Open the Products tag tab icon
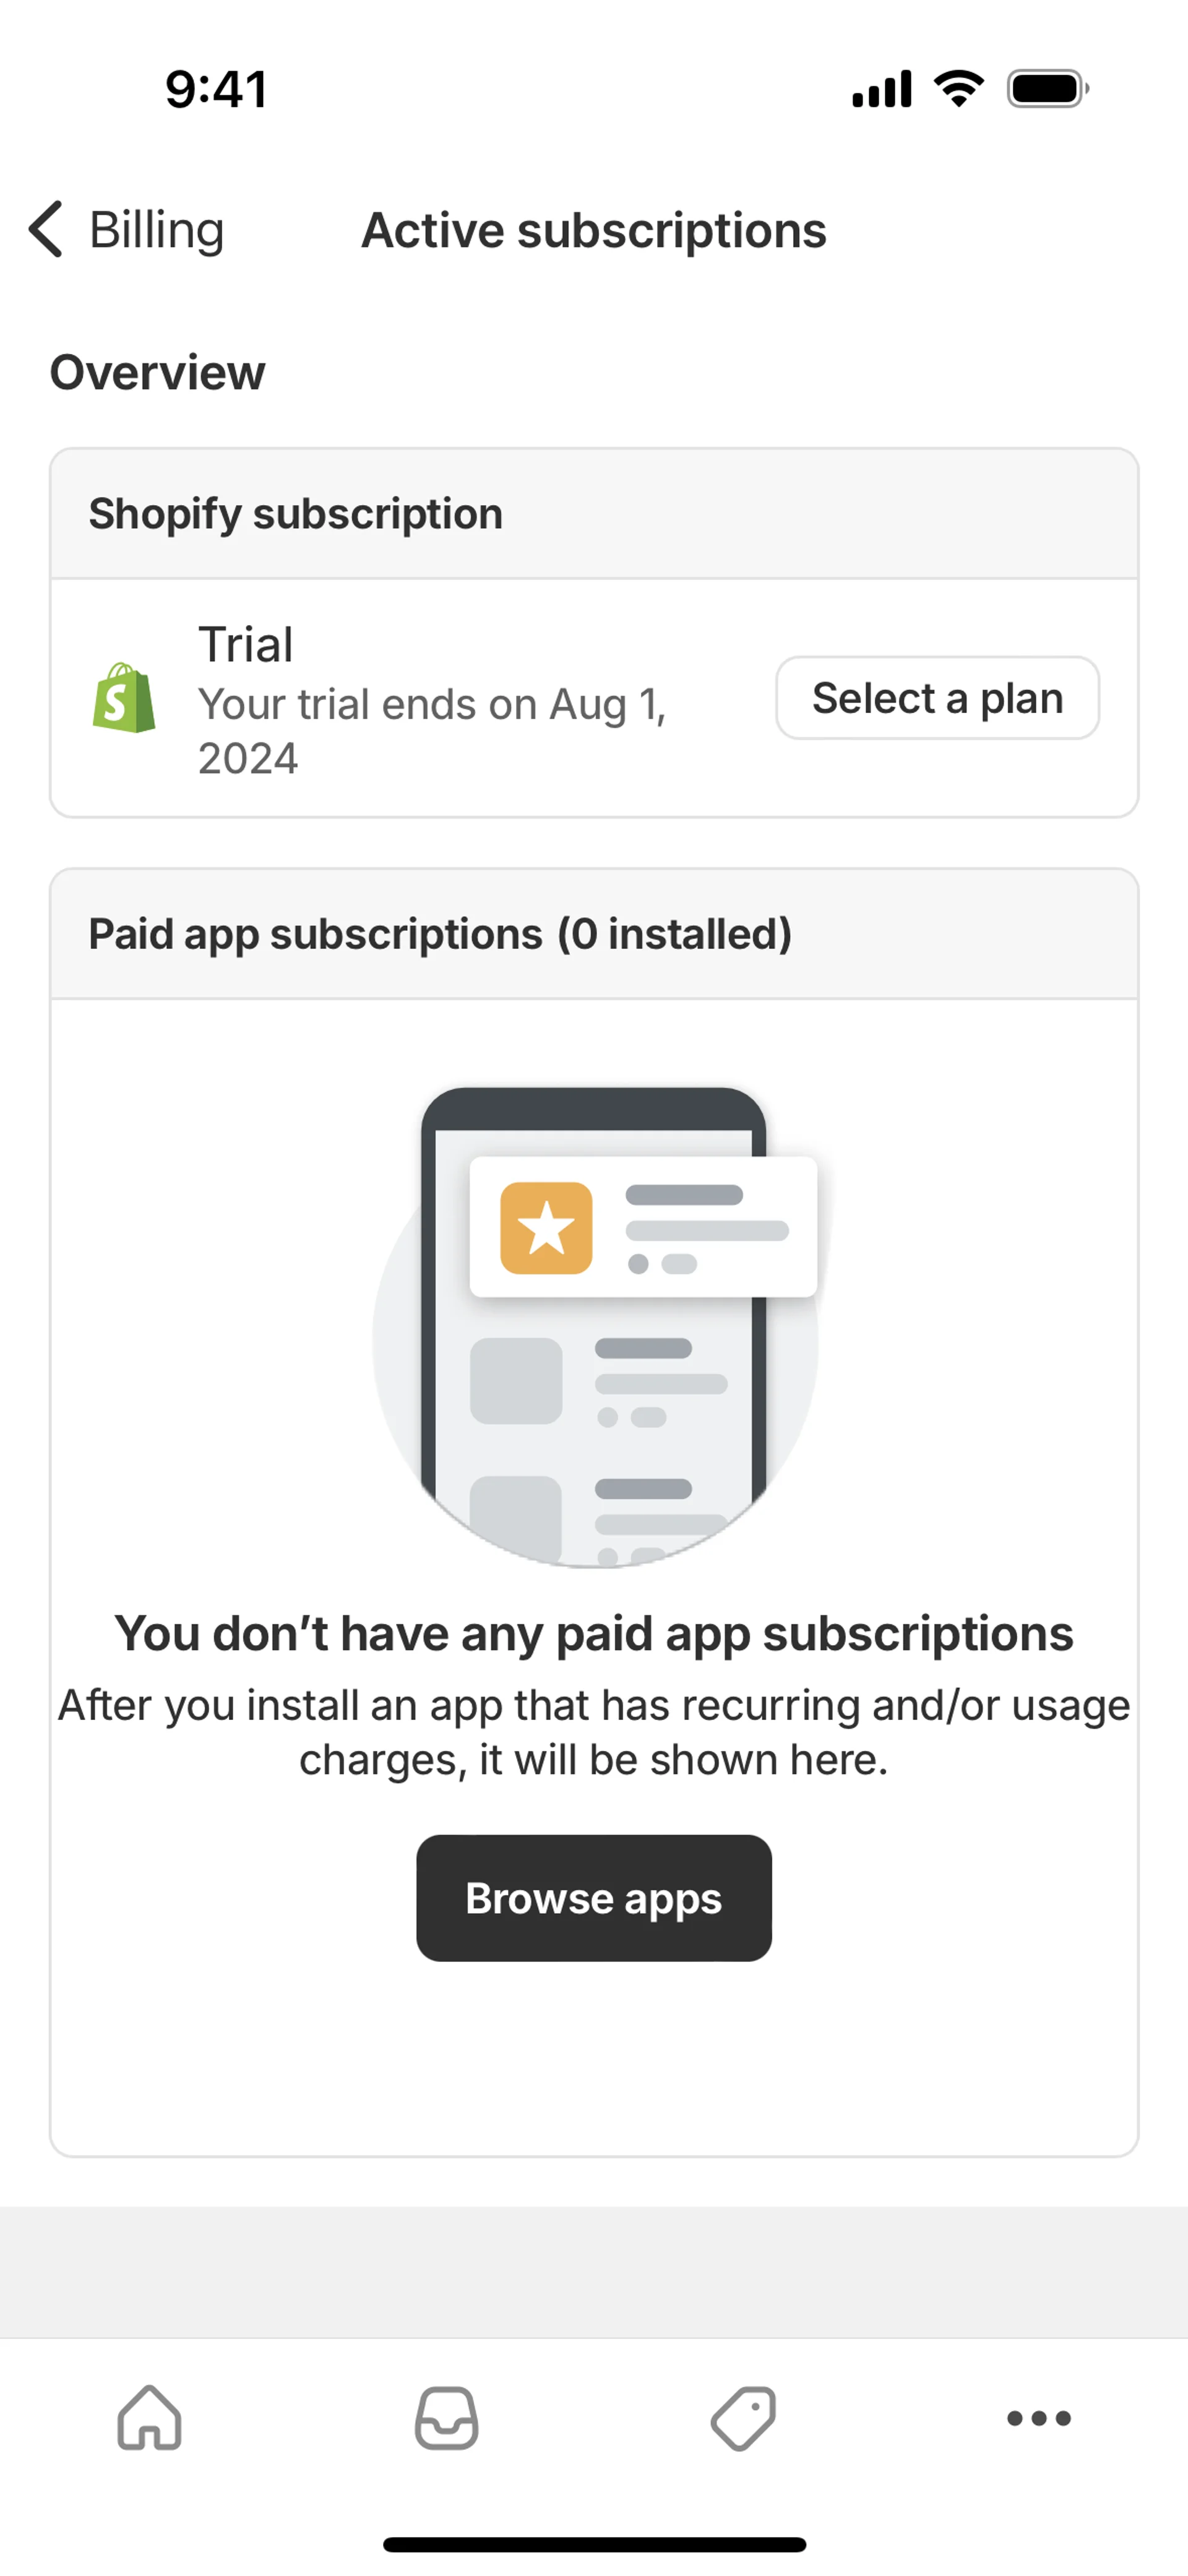Viewport: 1188px width, 2576px height. tap(743, 2418)
